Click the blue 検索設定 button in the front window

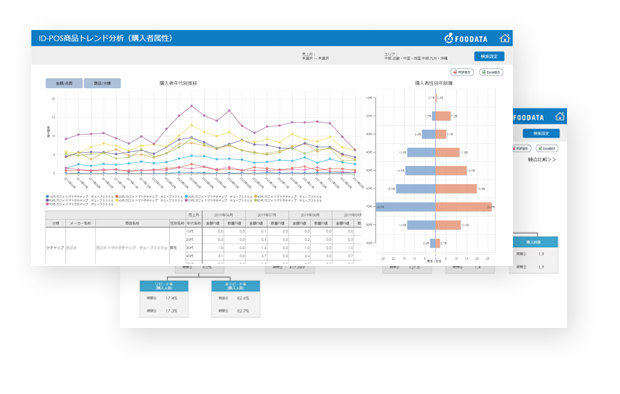coord(489,57)
